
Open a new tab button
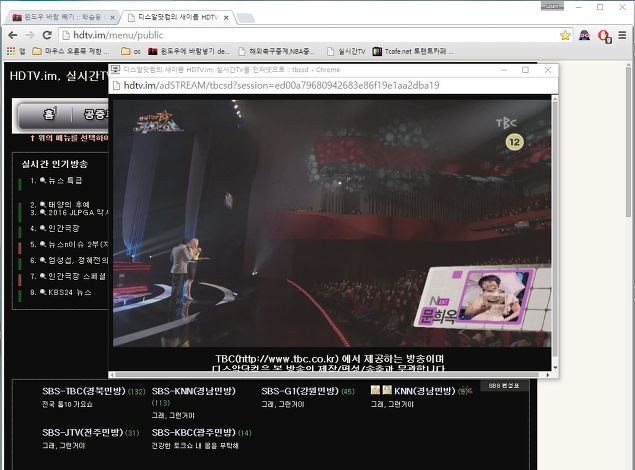(x=245, y=17)
